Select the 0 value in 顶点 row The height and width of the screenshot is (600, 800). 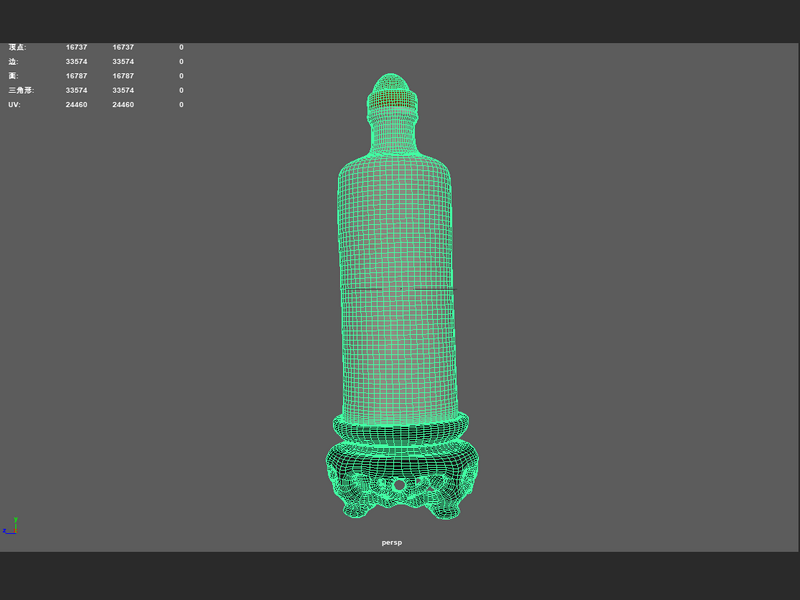pos(181,47)
